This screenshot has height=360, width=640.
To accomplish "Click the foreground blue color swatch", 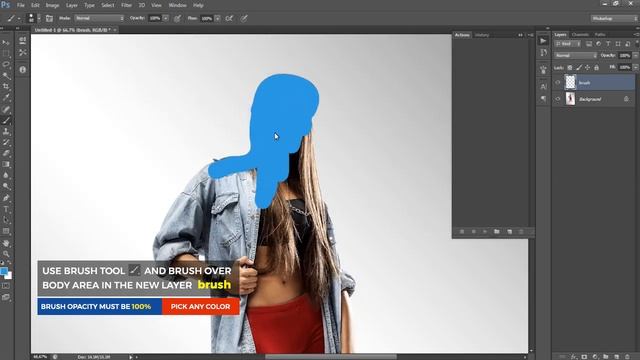I will 4,271.
